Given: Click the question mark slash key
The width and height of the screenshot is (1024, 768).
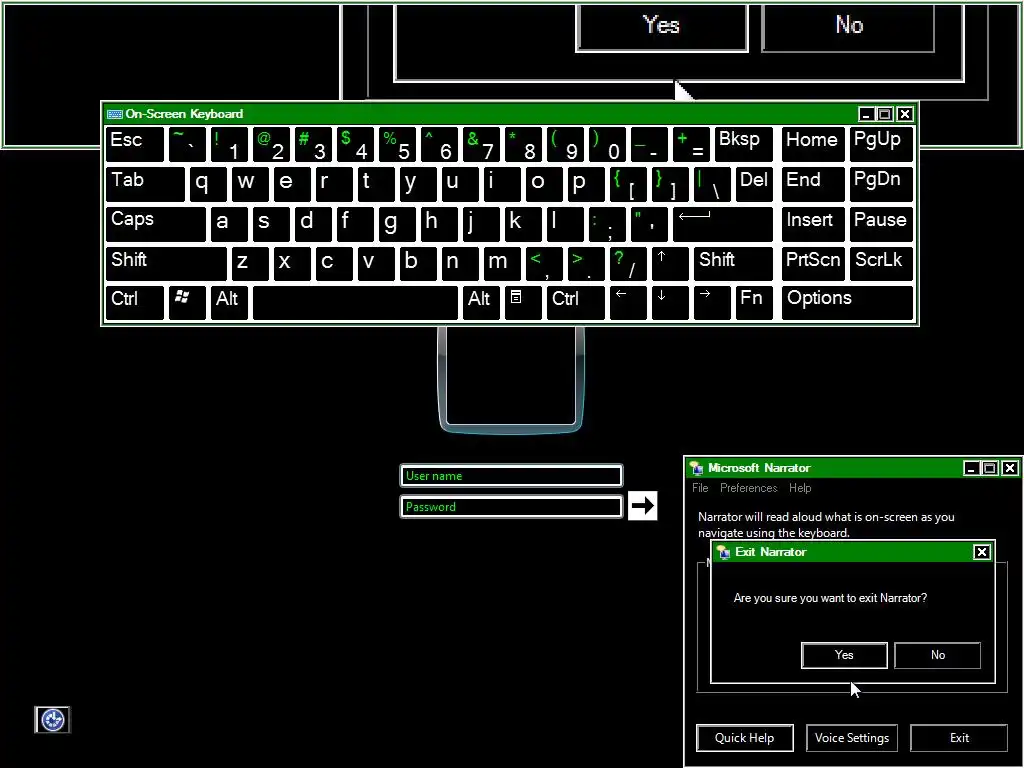Looking at the screenshot, I should [x=628, y=263].
